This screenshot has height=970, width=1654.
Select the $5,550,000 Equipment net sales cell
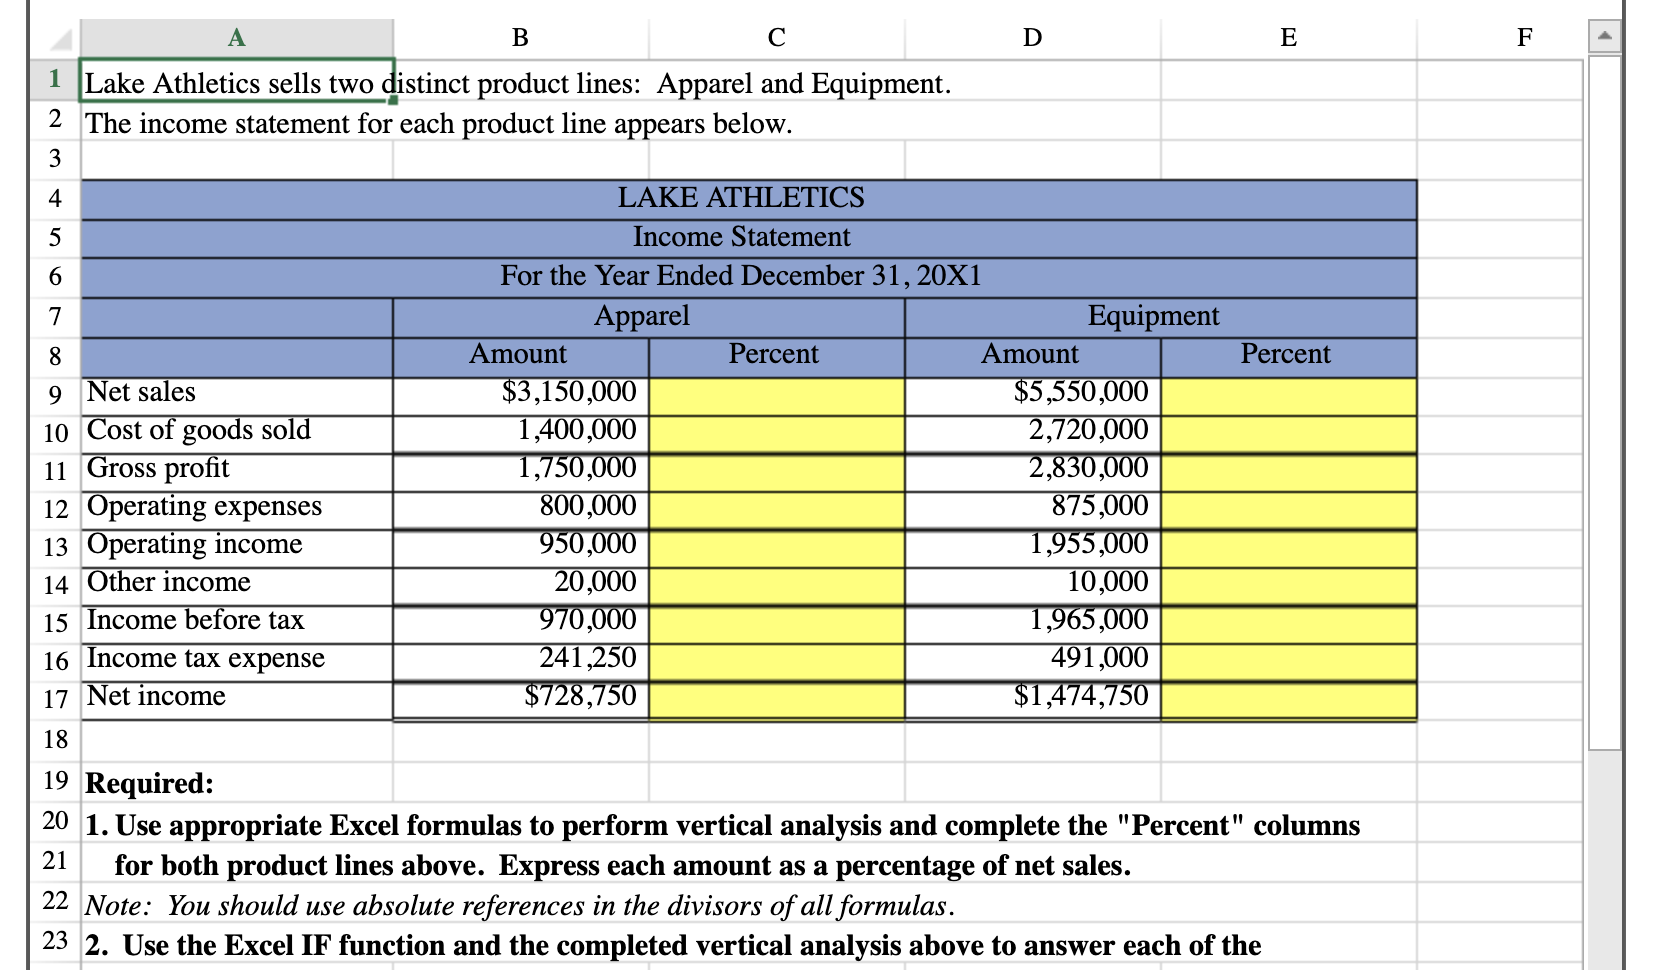pyautogui.click(x=1032, y=392)
